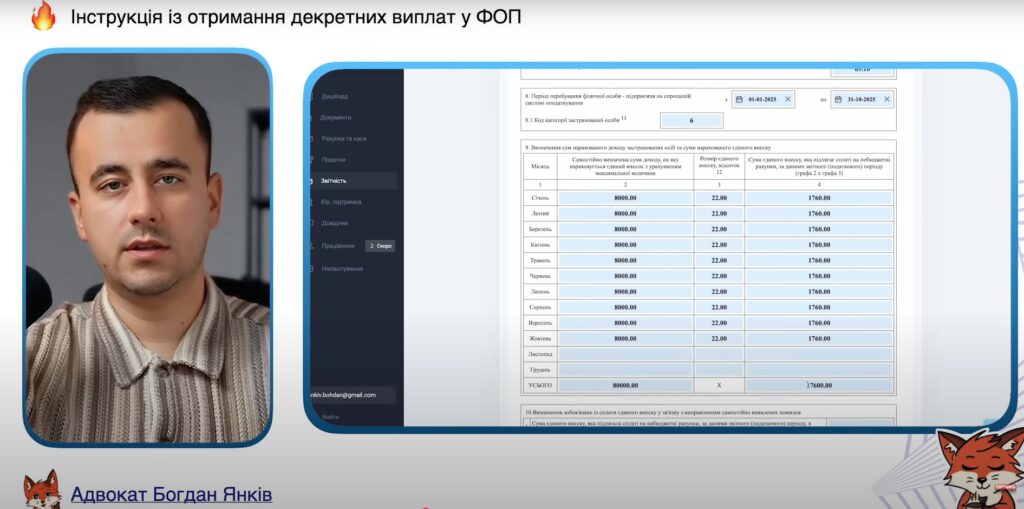Click Вийти at the sidebar bottom
Screen dimensions: 1024x509
click(330, 417)
